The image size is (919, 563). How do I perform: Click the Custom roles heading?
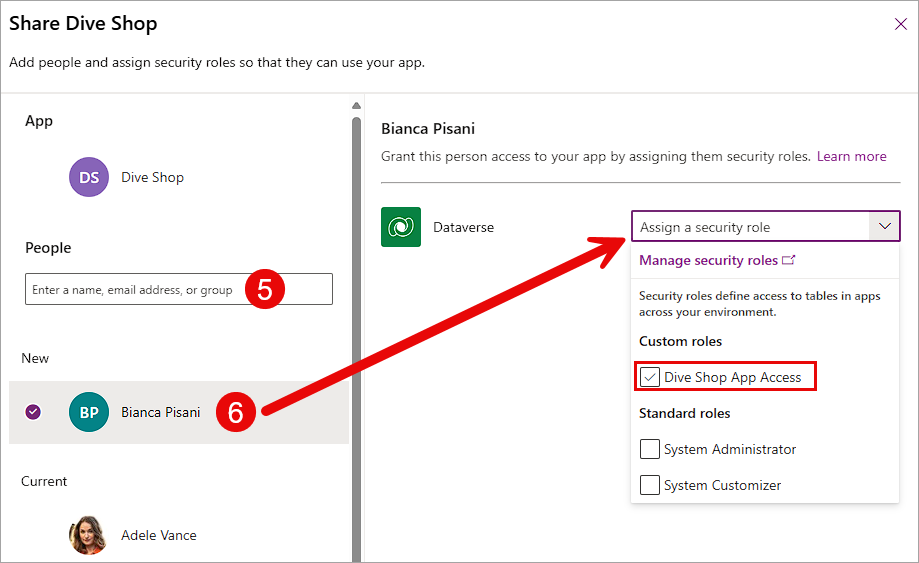coord(680,341)
